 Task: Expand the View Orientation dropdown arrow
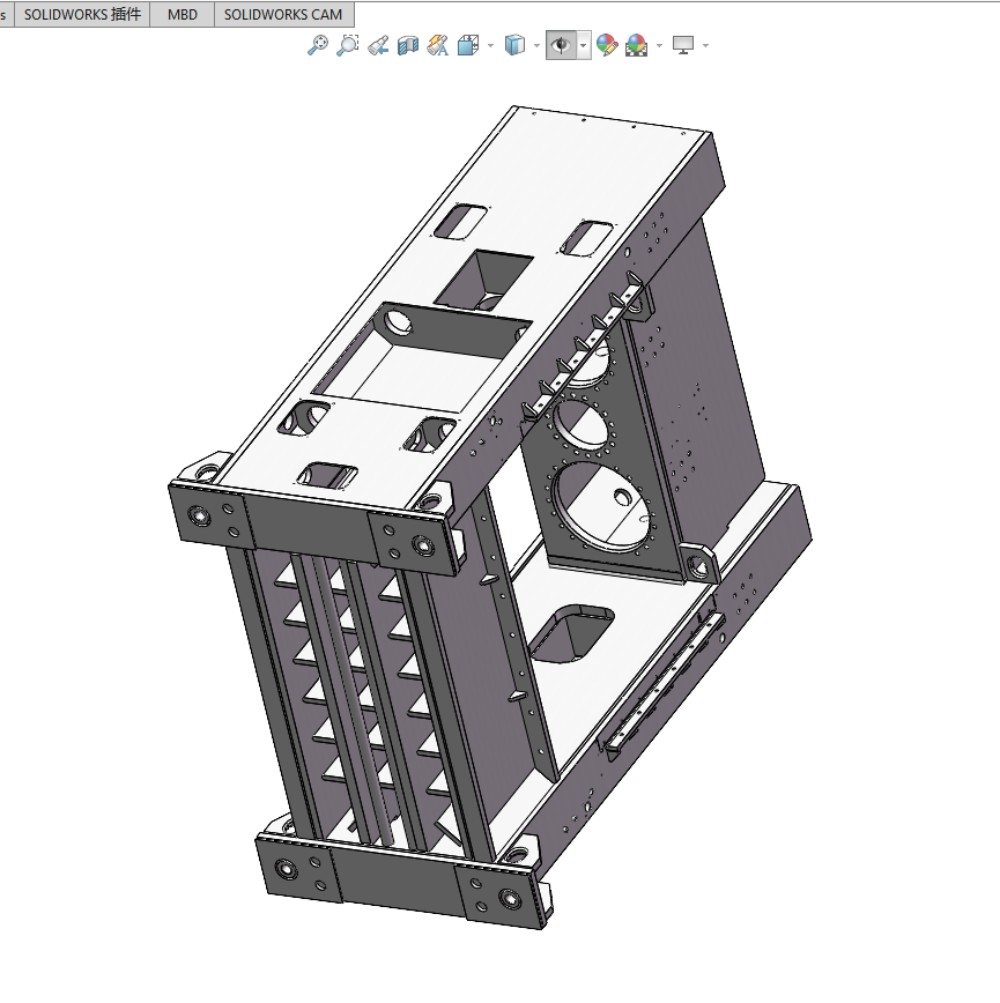[490, 46]
